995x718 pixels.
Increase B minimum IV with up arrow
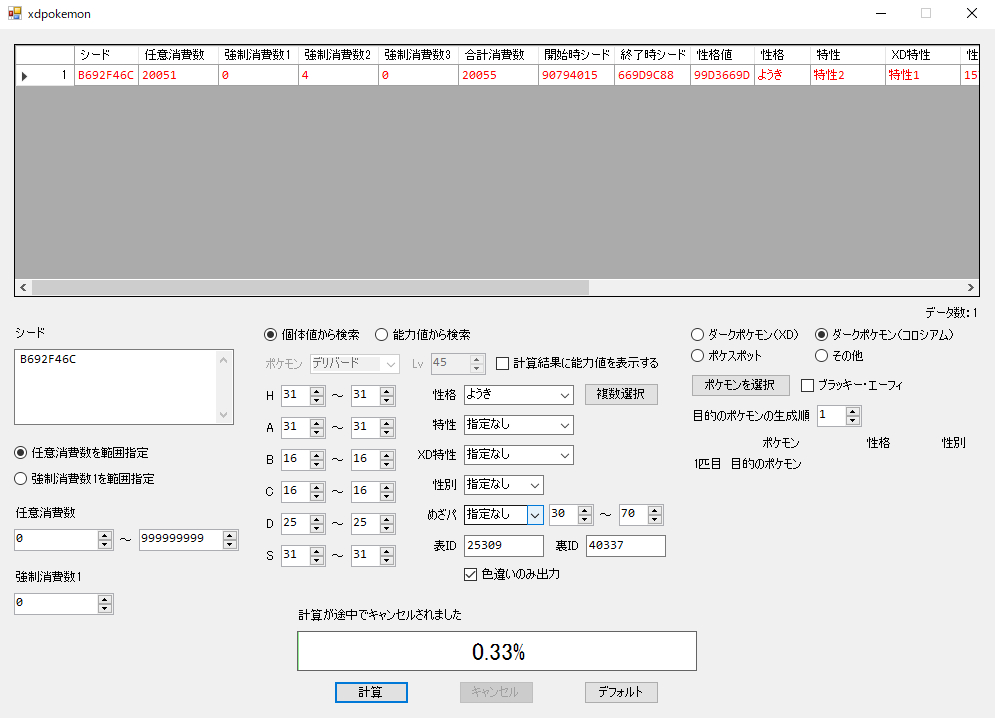(x=317, y=455)
